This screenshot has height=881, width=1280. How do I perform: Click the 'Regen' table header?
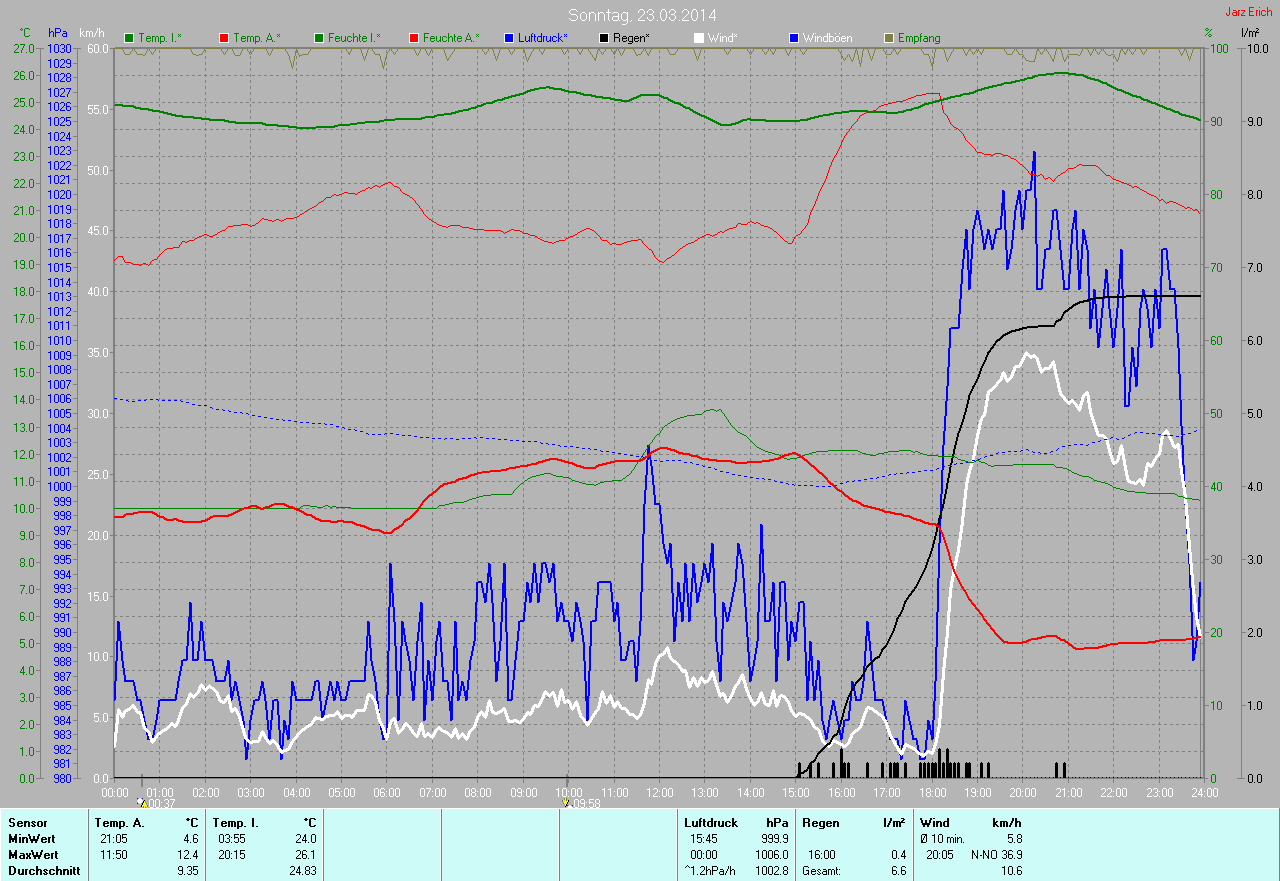pos(819,823)
